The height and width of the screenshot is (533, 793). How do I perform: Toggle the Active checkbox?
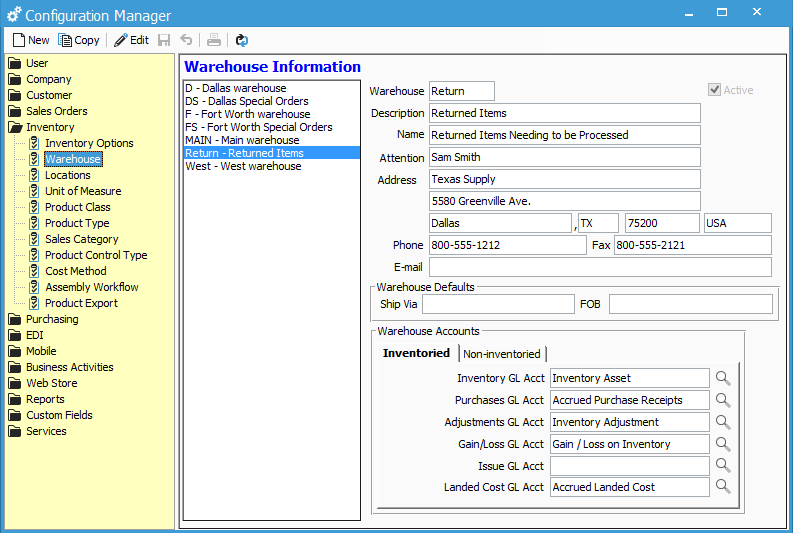[714, 90]
